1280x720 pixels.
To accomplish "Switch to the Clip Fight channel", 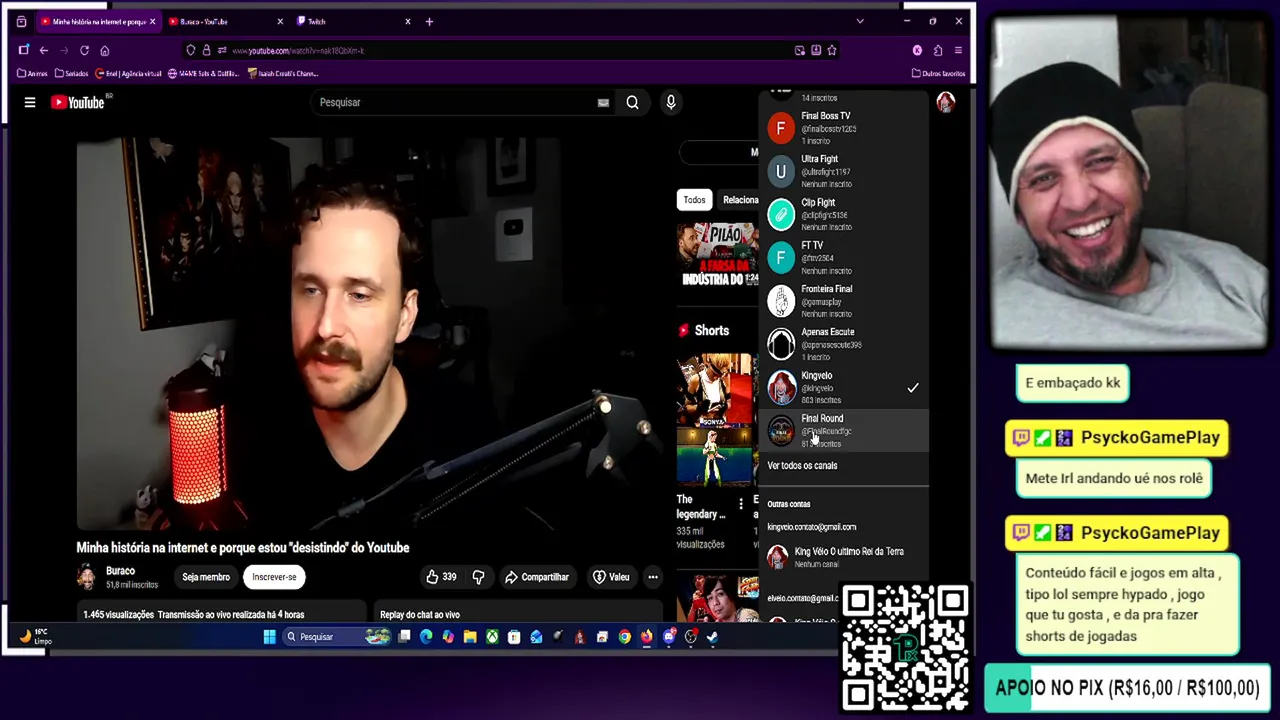I will pos(843,214).
